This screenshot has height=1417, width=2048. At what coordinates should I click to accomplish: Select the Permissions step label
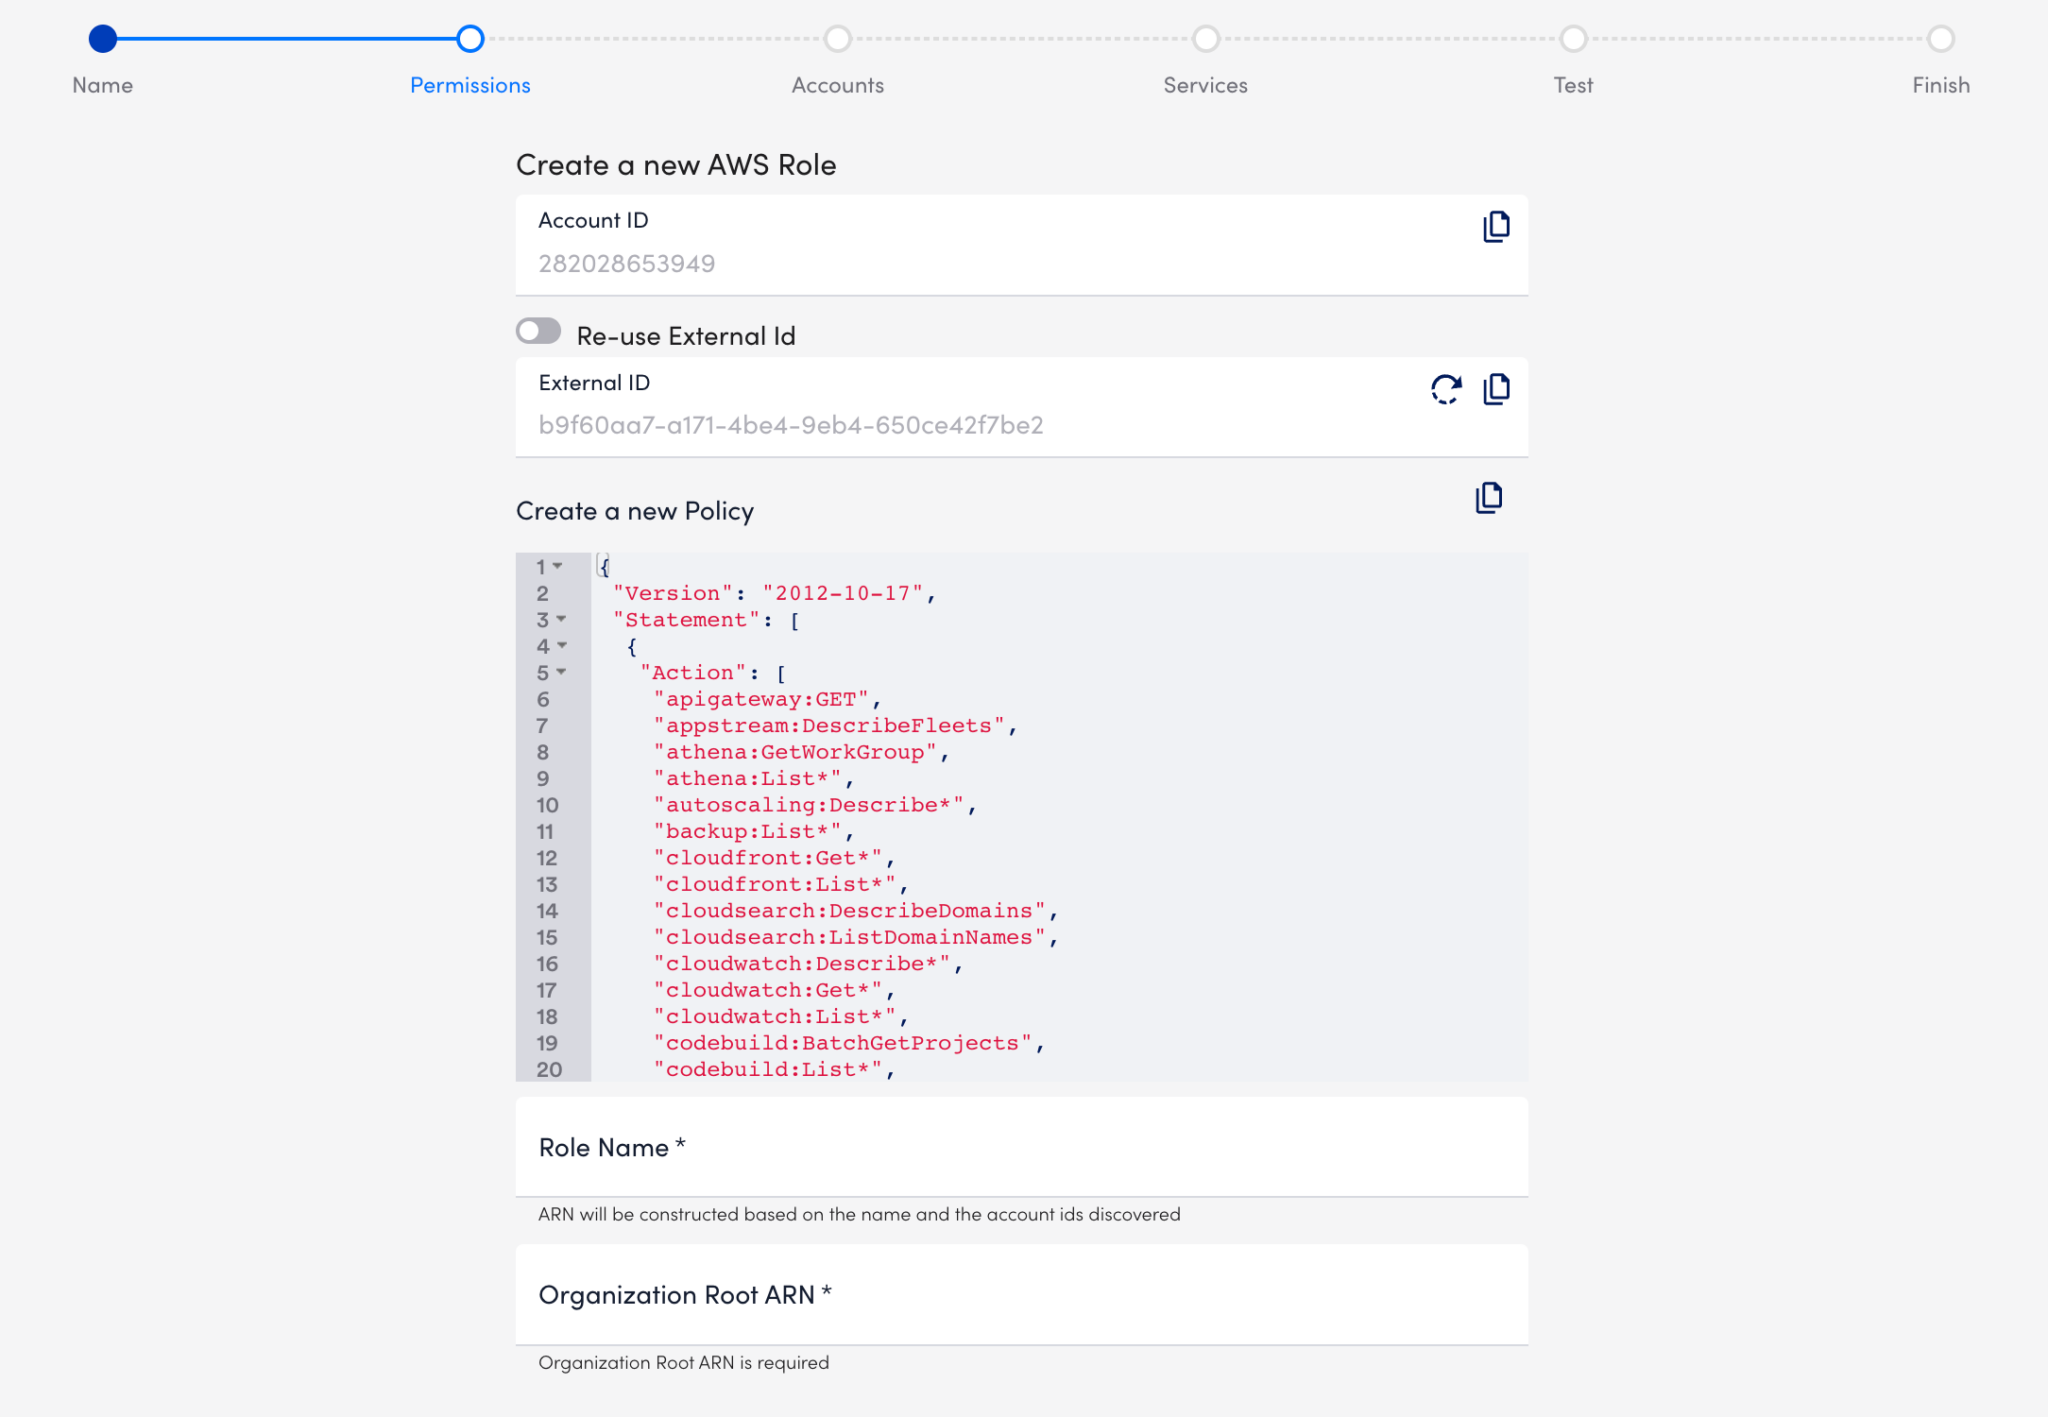tap(470, 85)
